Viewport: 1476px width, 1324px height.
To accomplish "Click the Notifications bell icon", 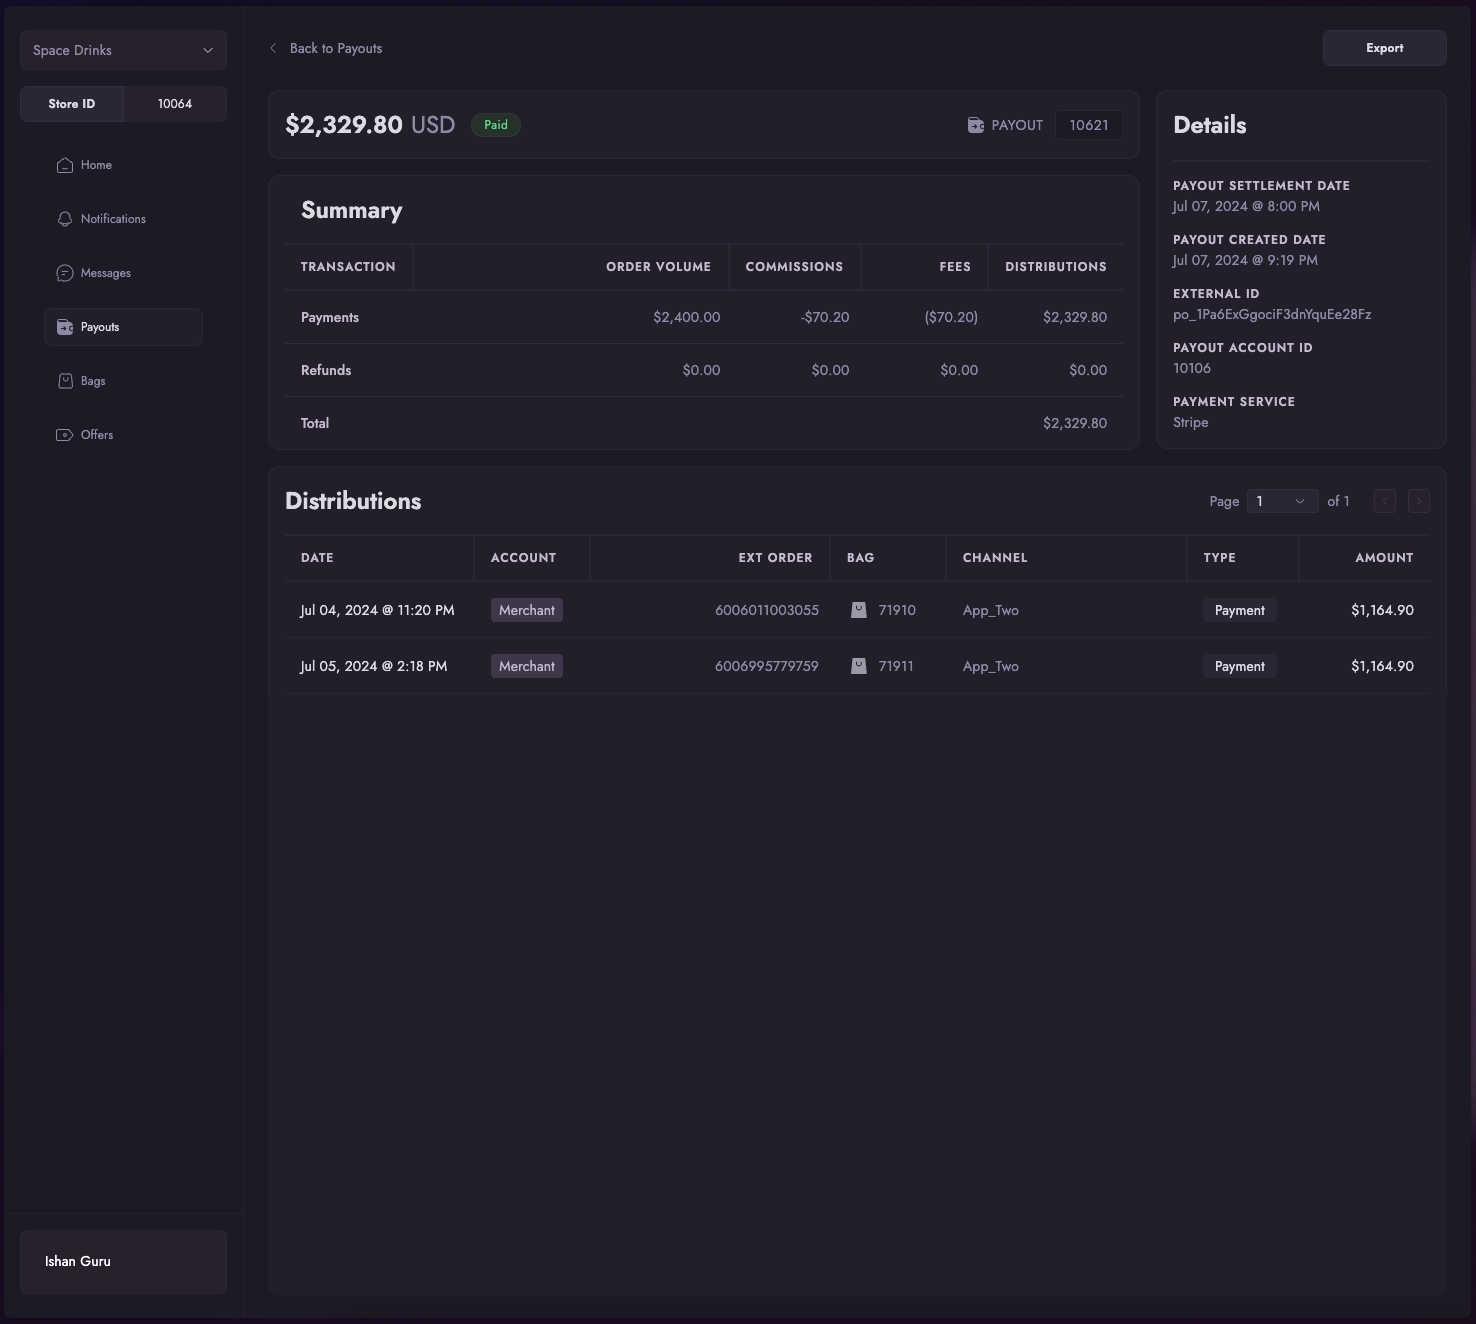I will pyautogui.click(x=65, y=219).
